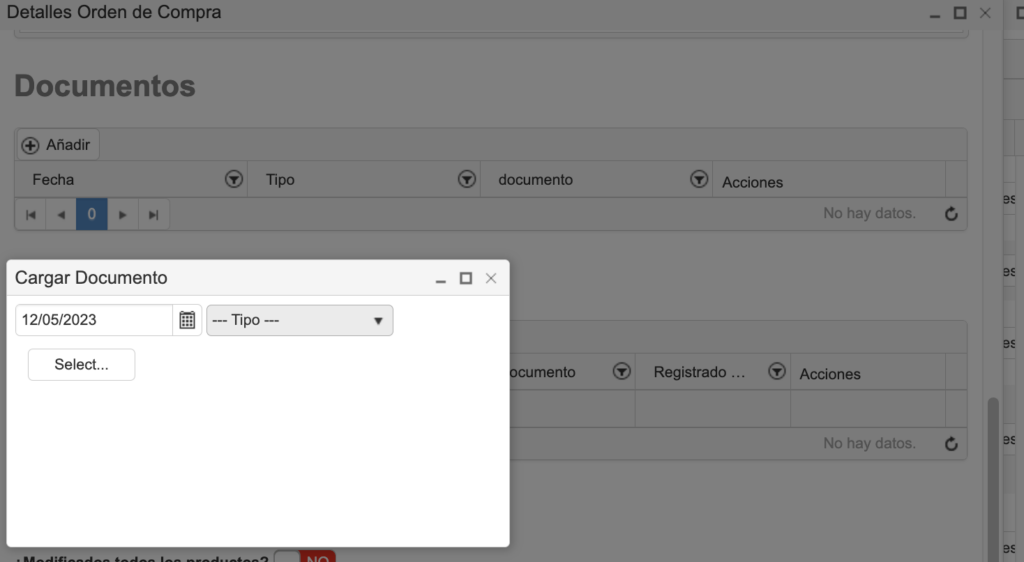
Task: Go to last page of Documentos grid
Action: coord(153,214)
